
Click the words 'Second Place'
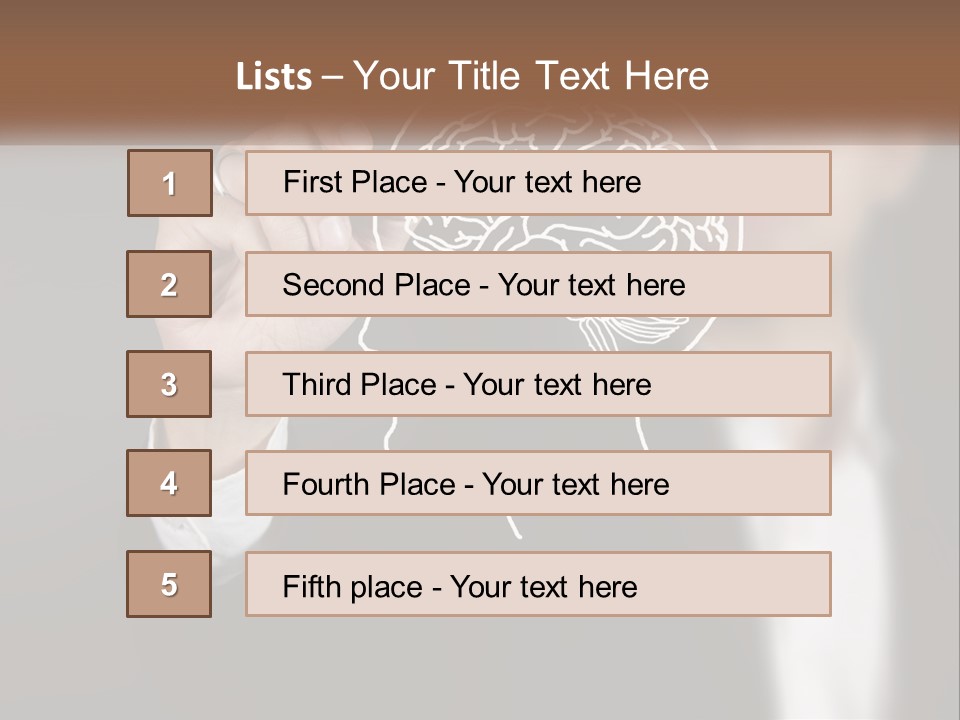(376, 285)
